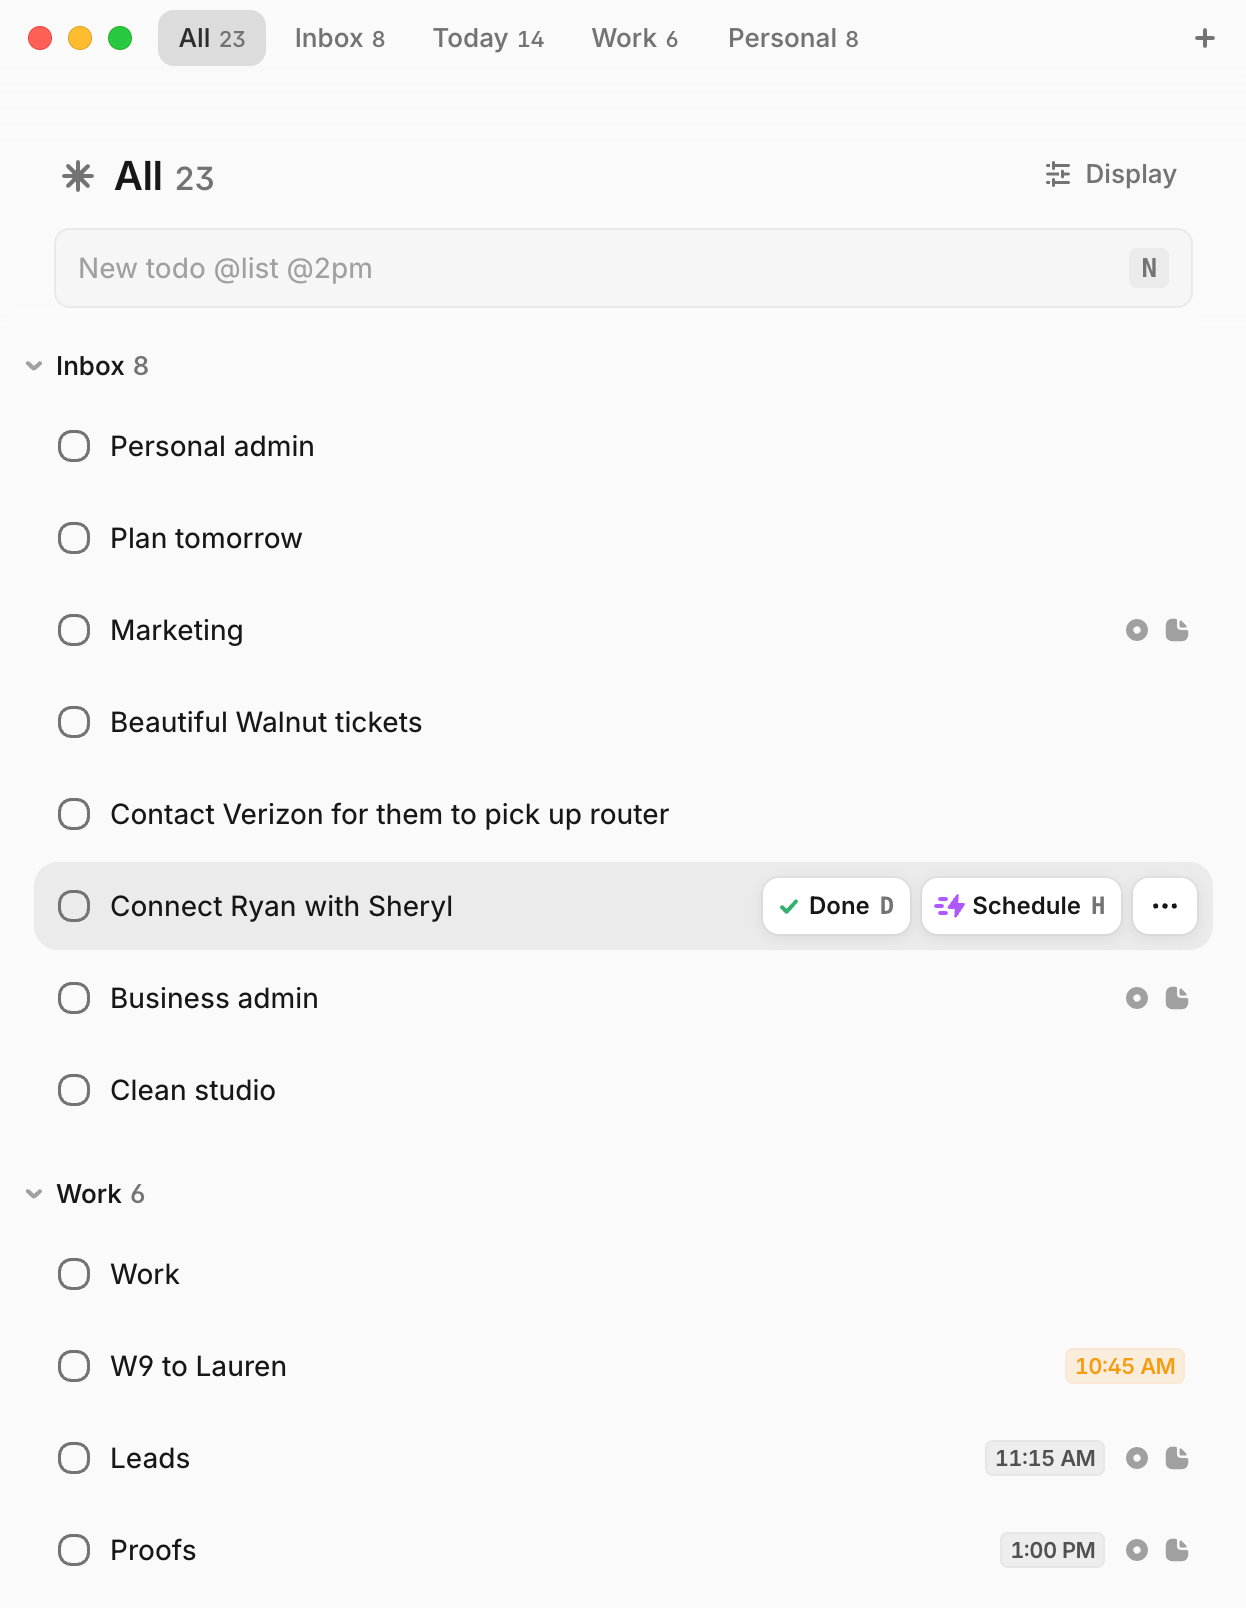Viewport: 1246px width, 1608px height.
Task: Click the Schedule button
Action: click(1021, 906)
